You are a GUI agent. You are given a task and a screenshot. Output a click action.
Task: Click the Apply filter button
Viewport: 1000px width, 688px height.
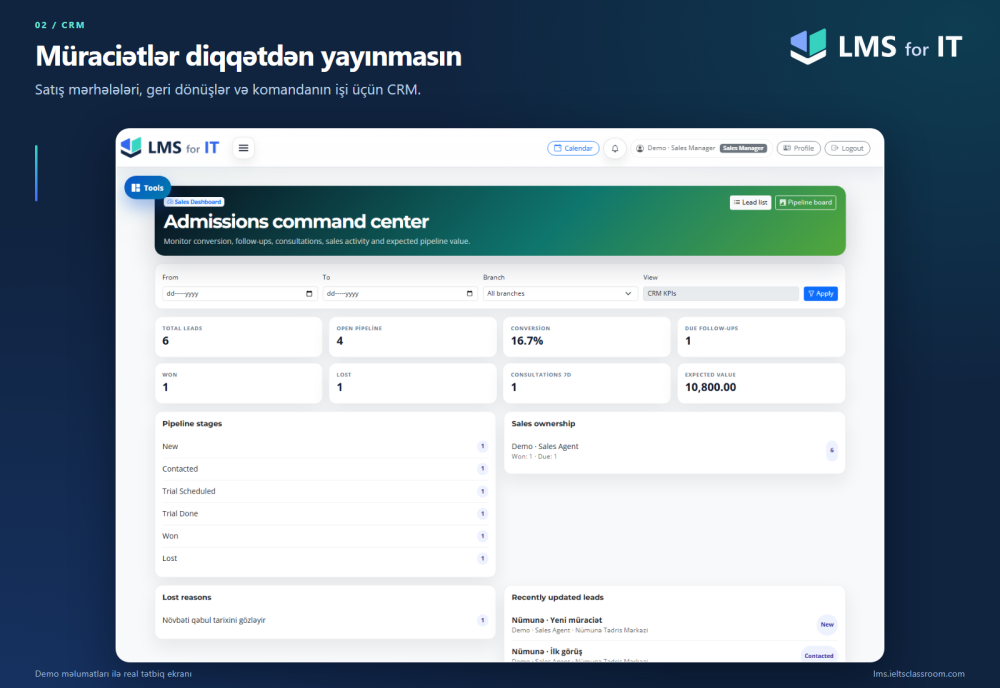(x=820, y=293)
